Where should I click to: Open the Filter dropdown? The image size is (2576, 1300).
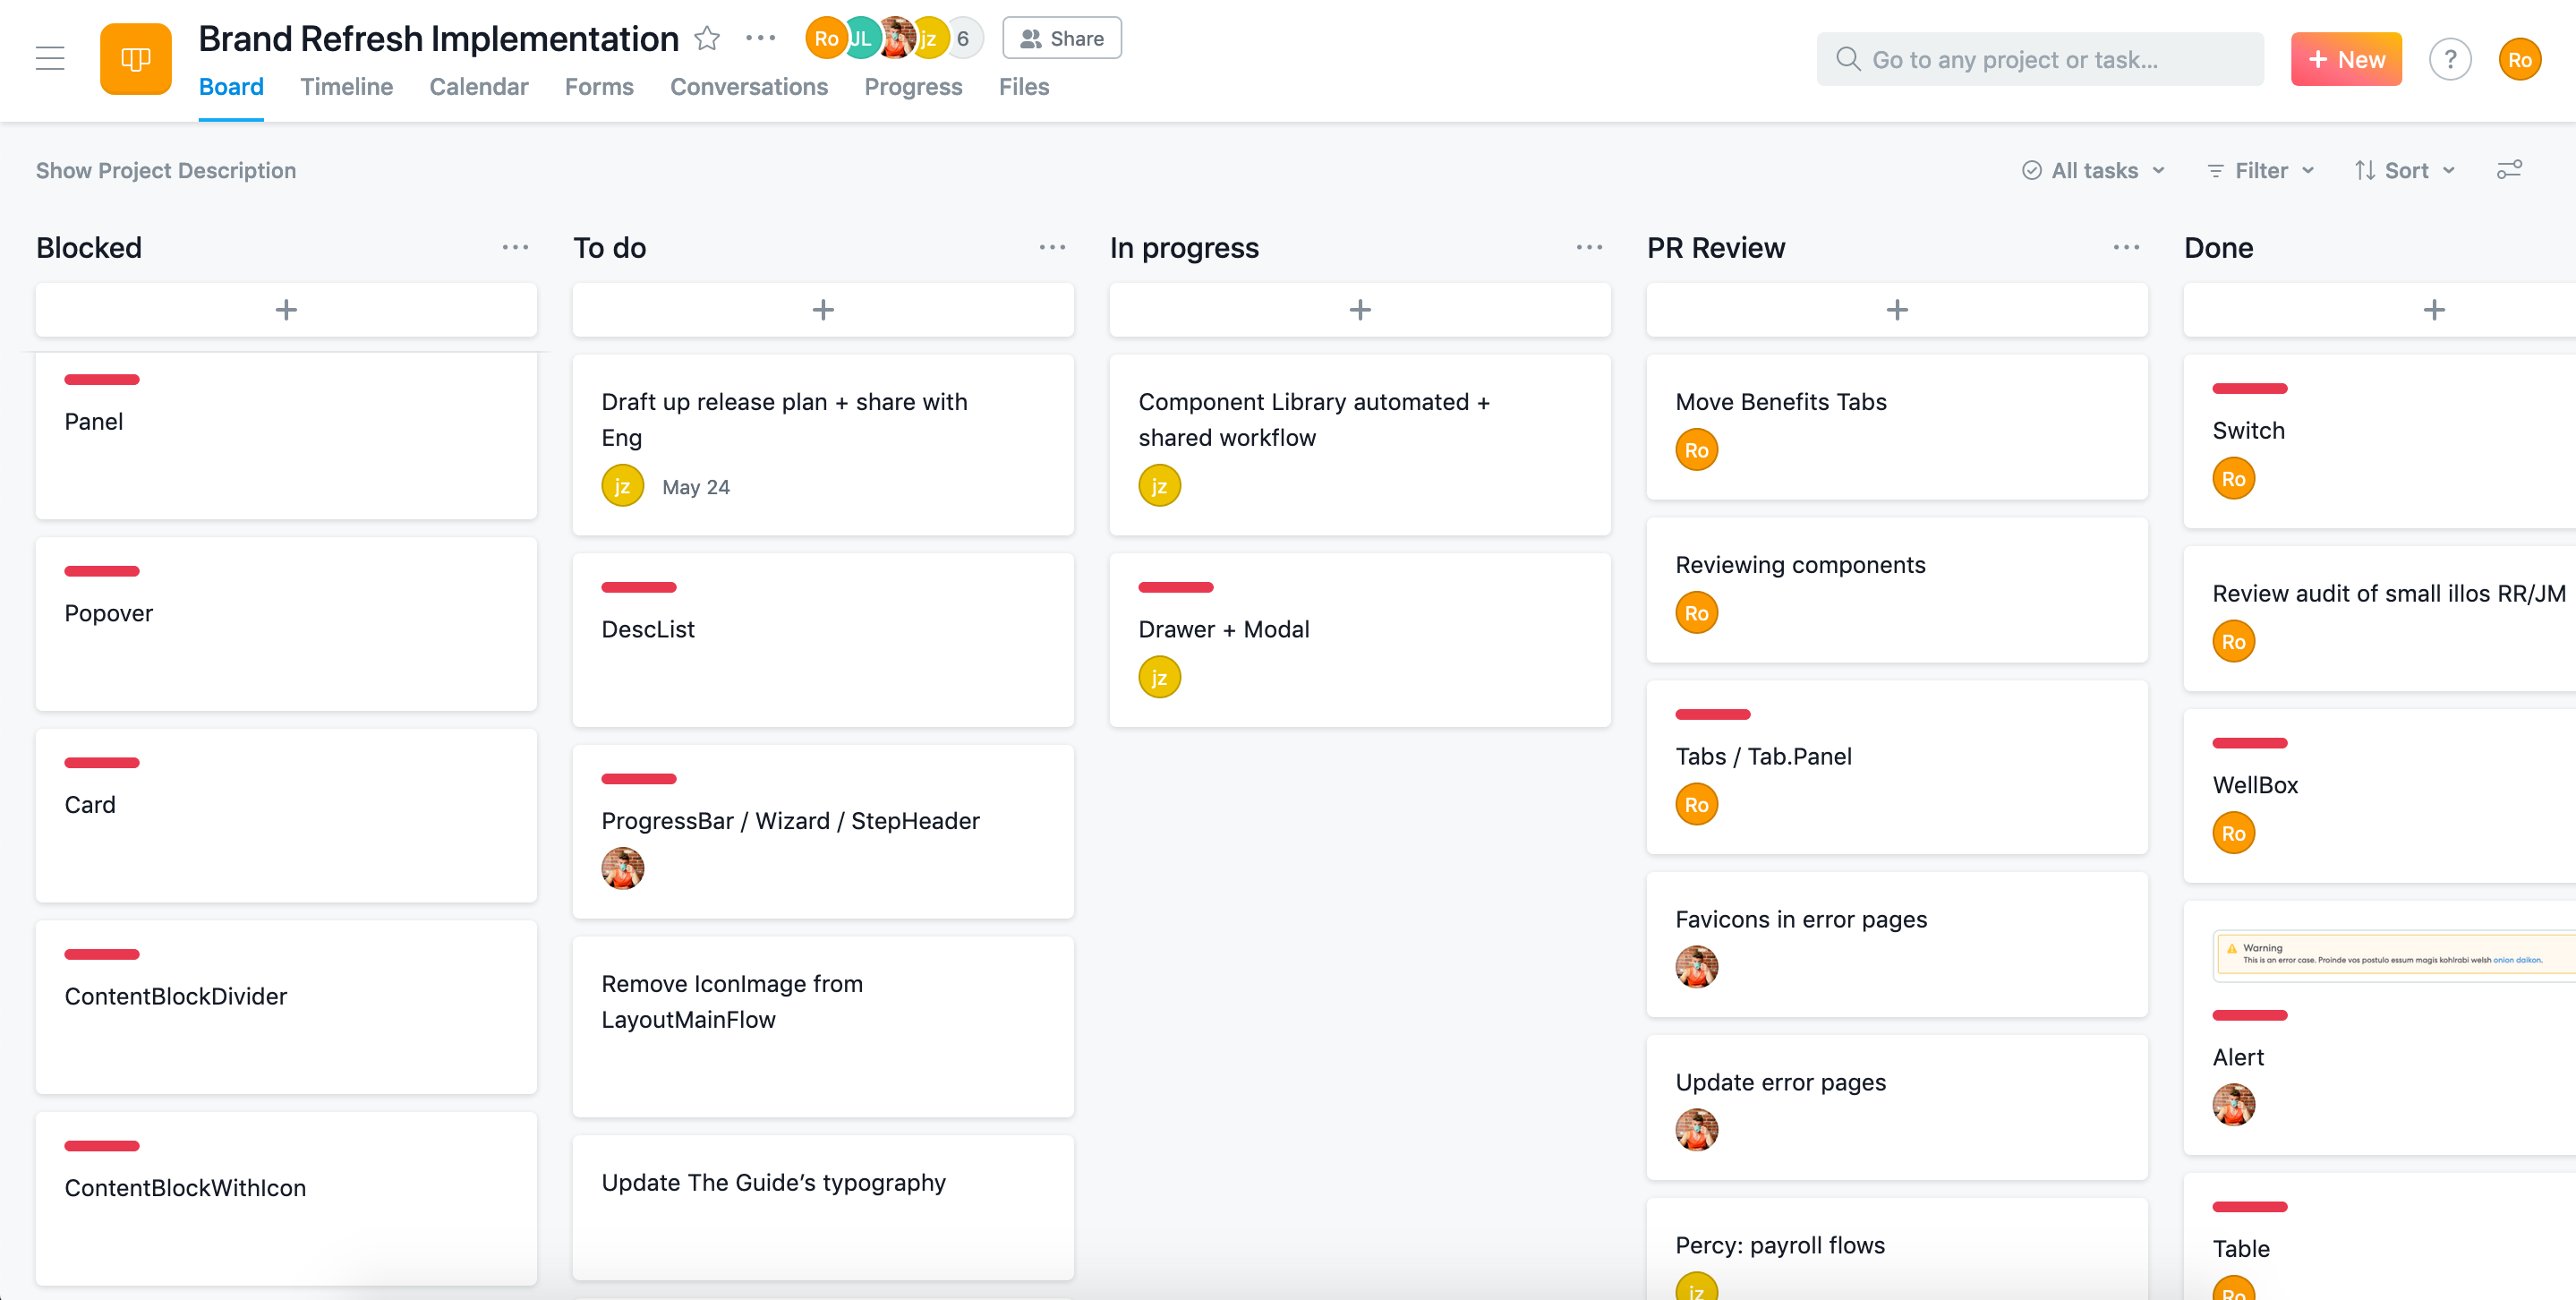click(2260, 171)
